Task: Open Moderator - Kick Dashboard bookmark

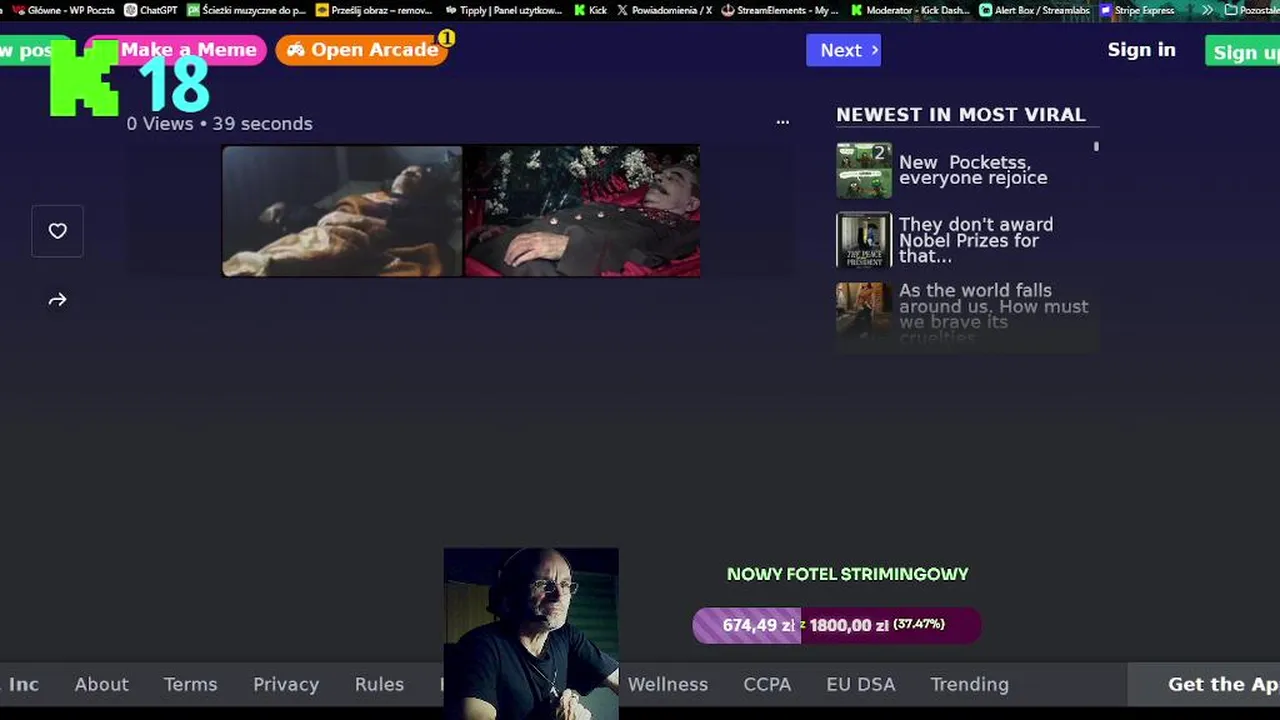Action: [x=911, y=10]
